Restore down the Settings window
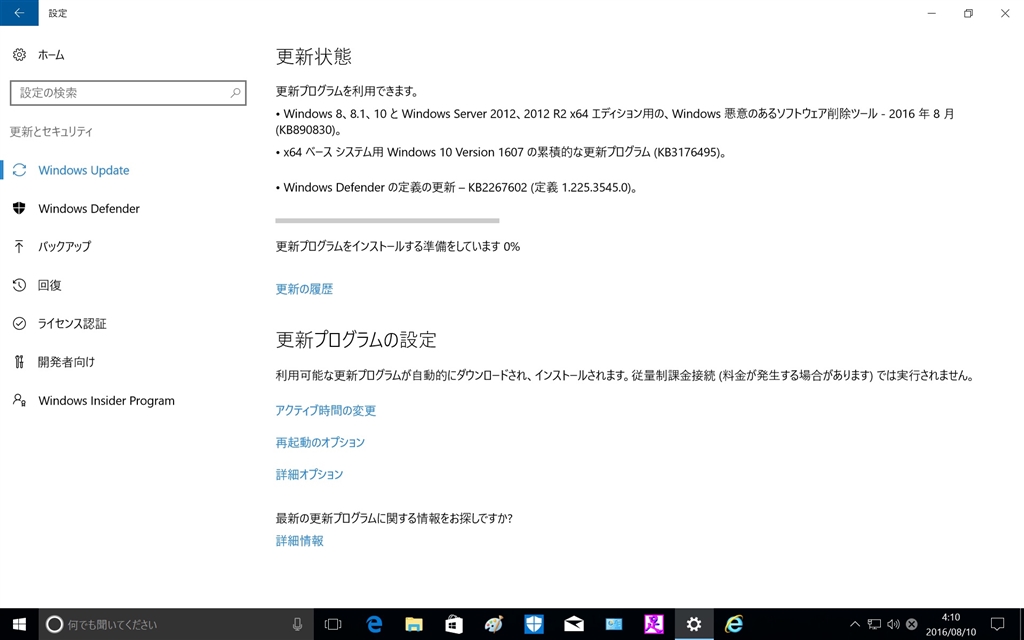This screenshot has width=1024, height=640. [x=968, y=13]
